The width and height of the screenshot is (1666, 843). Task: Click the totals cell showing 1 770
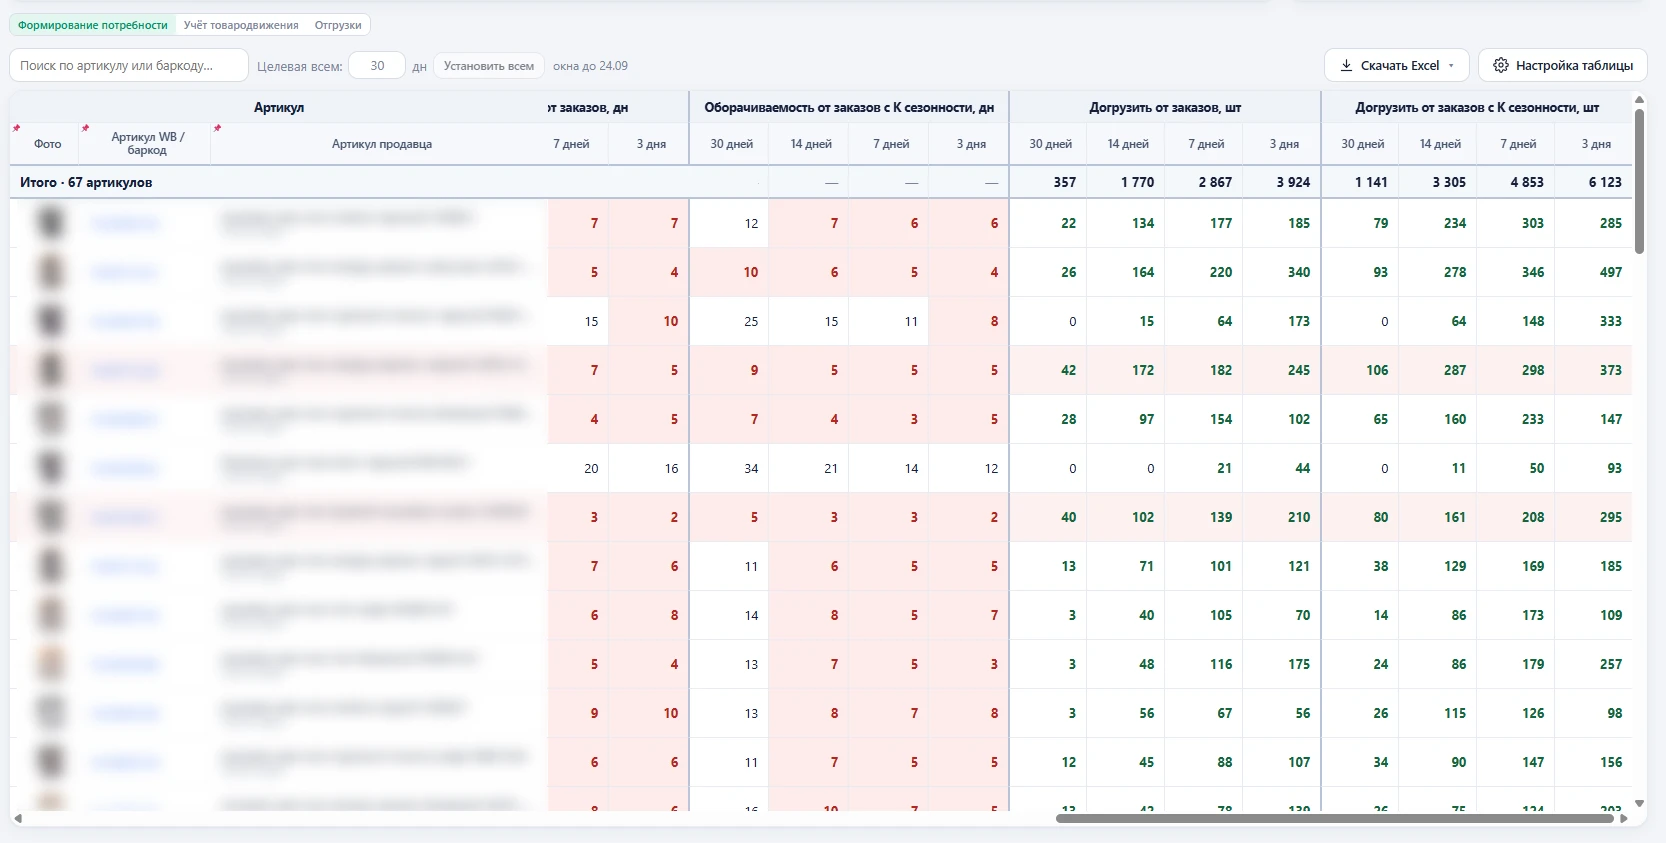tap(1126, 182)
